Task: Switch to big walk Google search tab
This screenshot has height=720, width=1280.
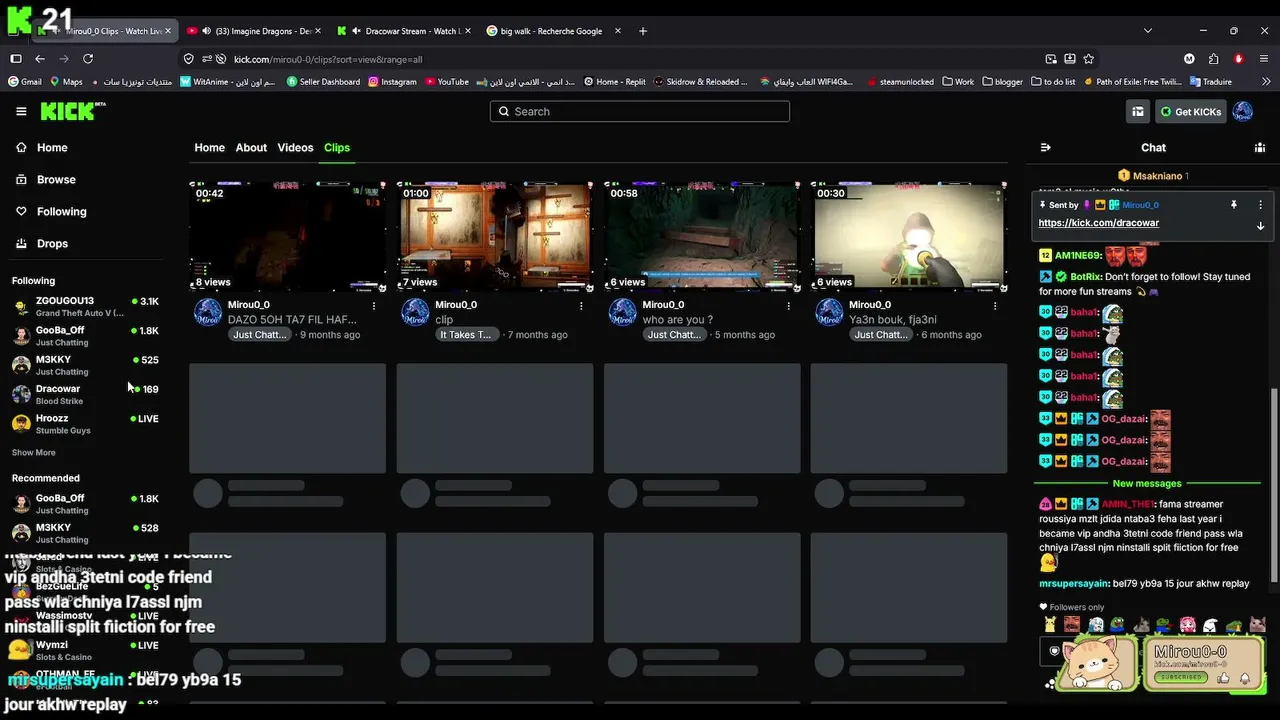Action: (553, 31)
